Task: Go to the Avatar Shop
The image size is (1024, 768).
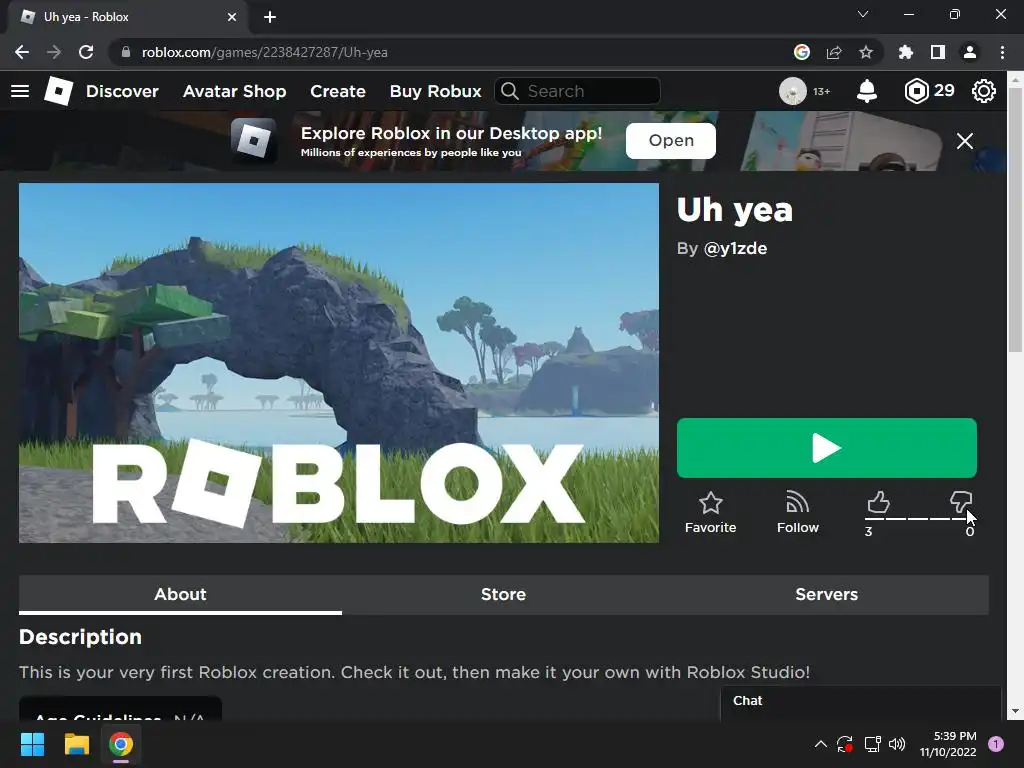Action: [x=234, y=91]
